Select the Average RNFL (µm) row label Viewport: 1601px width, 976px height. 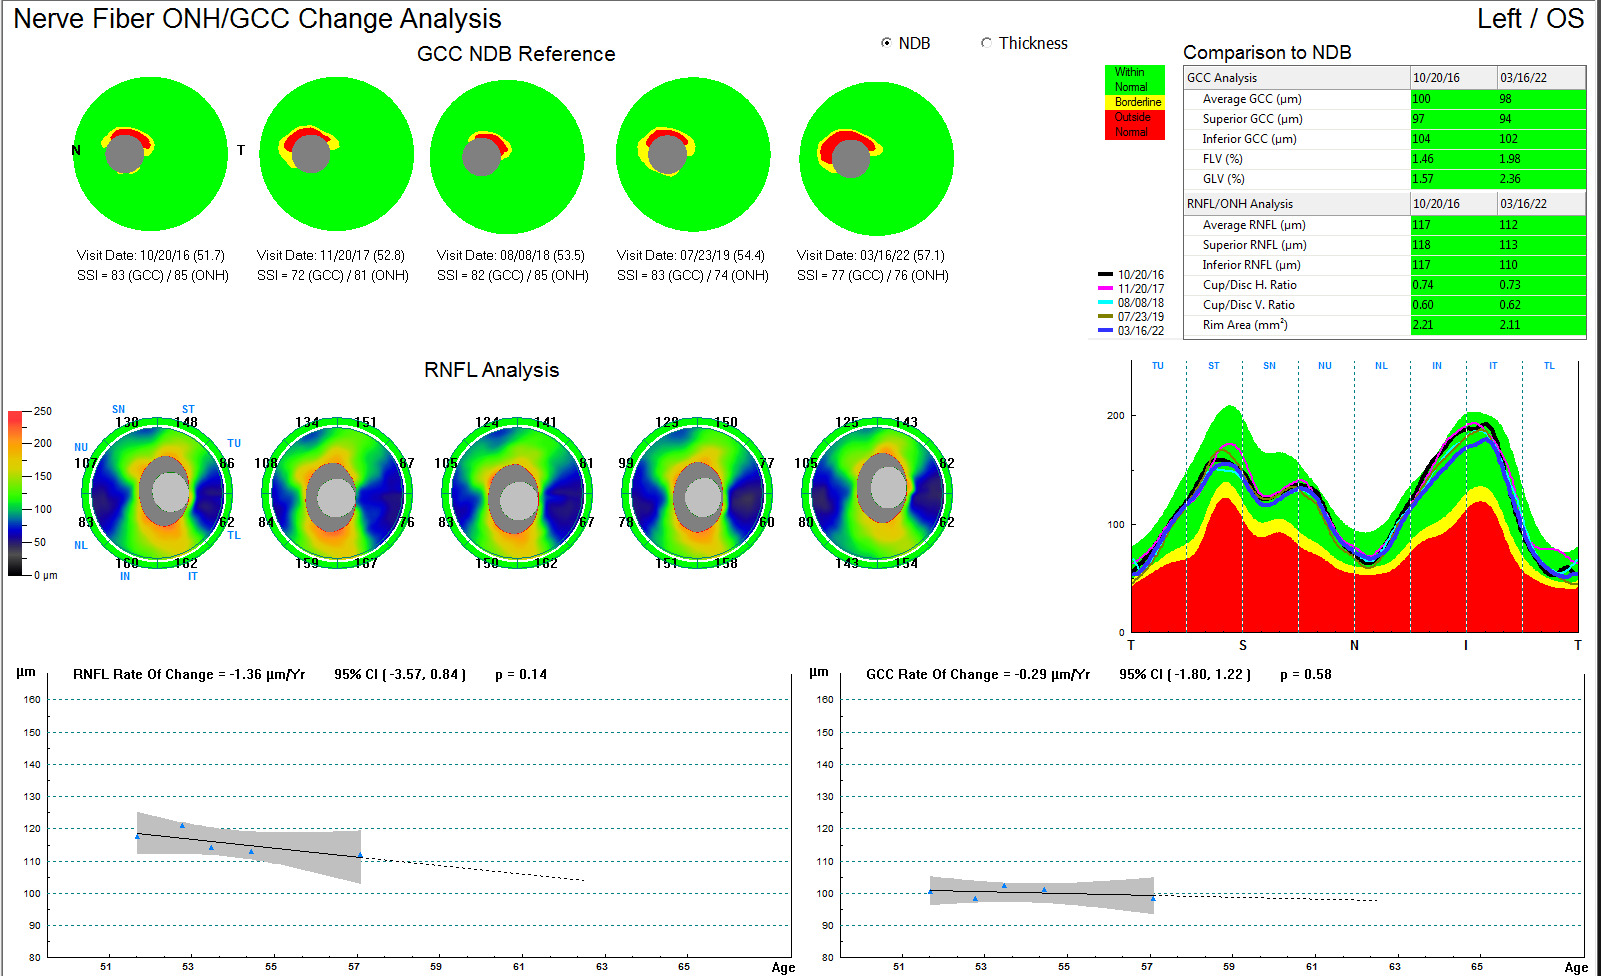[1254, 225]
